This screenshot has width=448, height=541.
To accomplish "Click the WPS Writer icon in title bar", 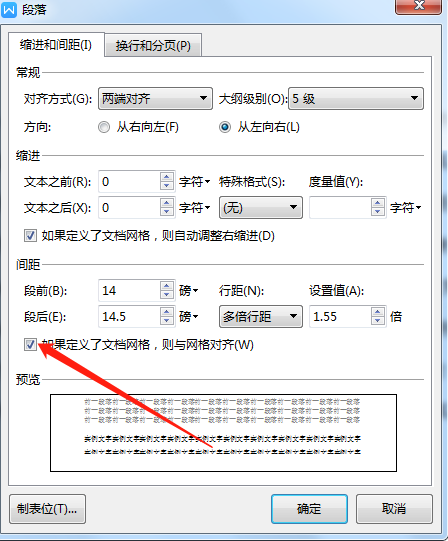I will pyautogui.click(x=9, y=10).
